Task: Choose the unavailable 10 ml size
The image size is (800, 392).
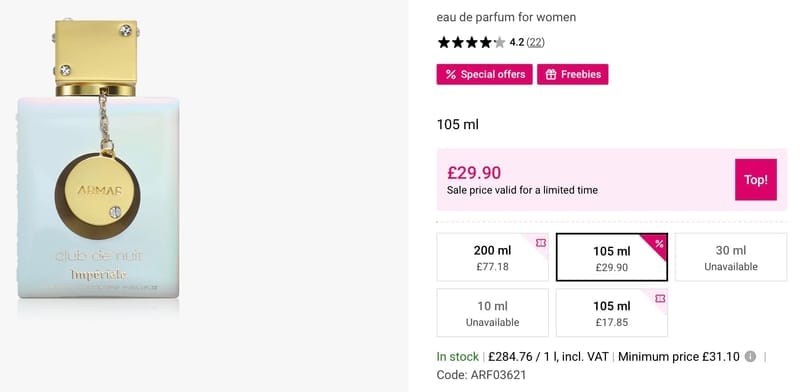Action: 492,313
